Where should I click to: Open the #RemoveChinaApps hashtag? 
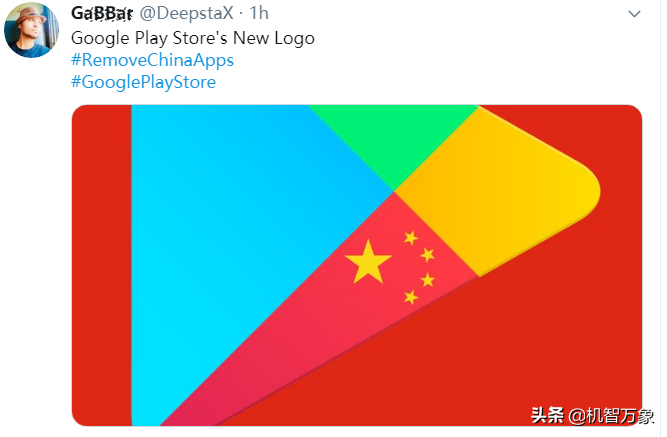(152, 60)
